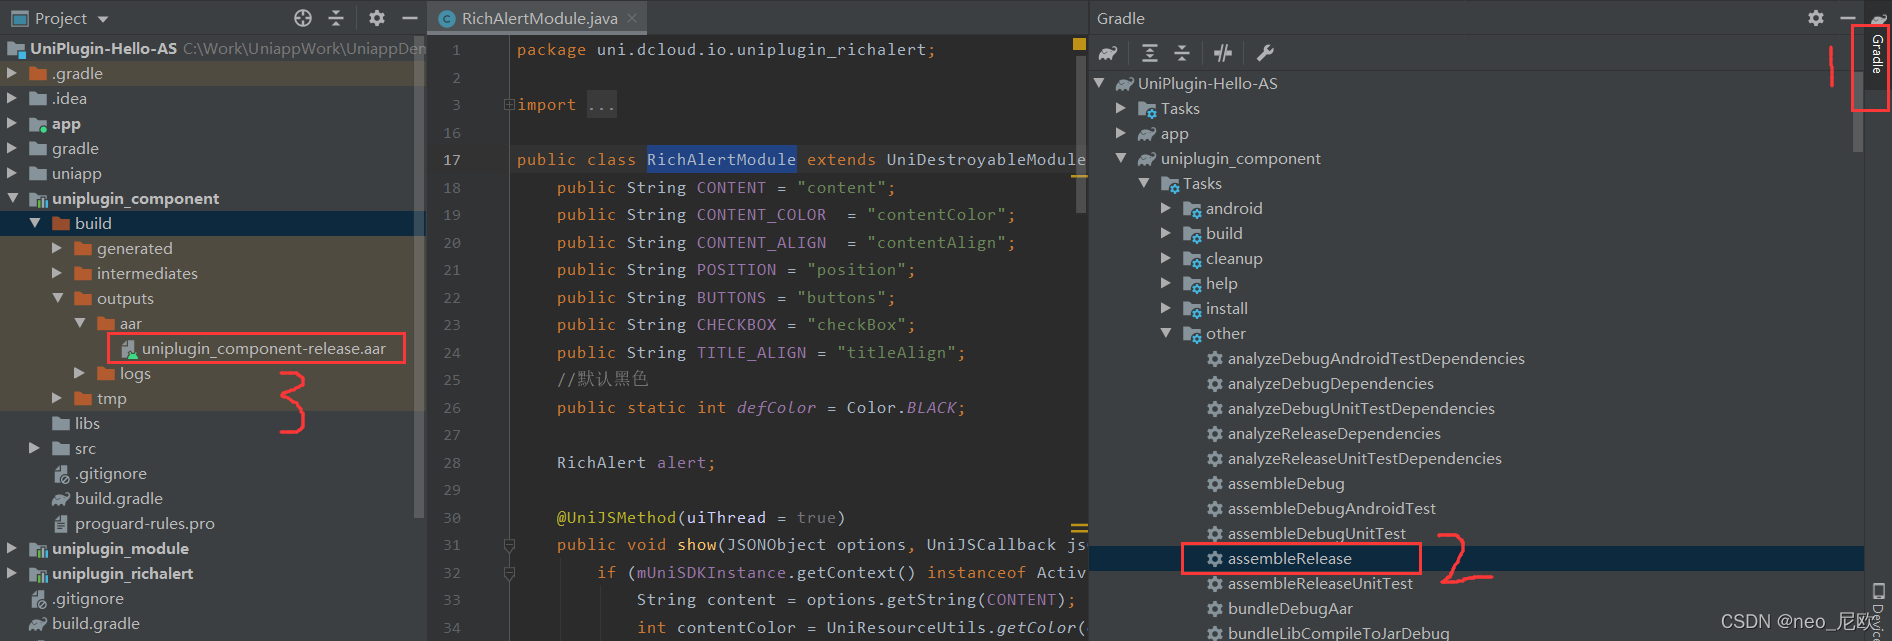
Task: Collapse all nodes in Gradle toolbar
Action: [1182, 53]
